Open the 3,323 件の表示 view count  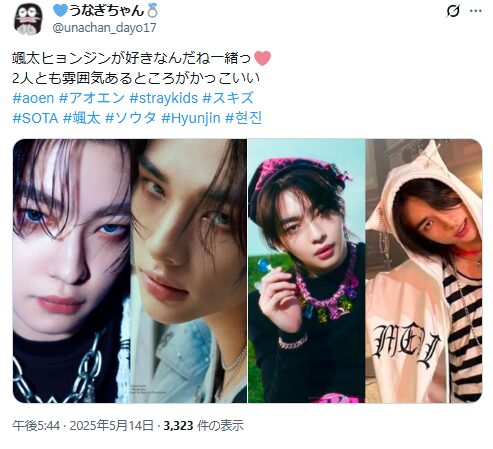[203, 426]
